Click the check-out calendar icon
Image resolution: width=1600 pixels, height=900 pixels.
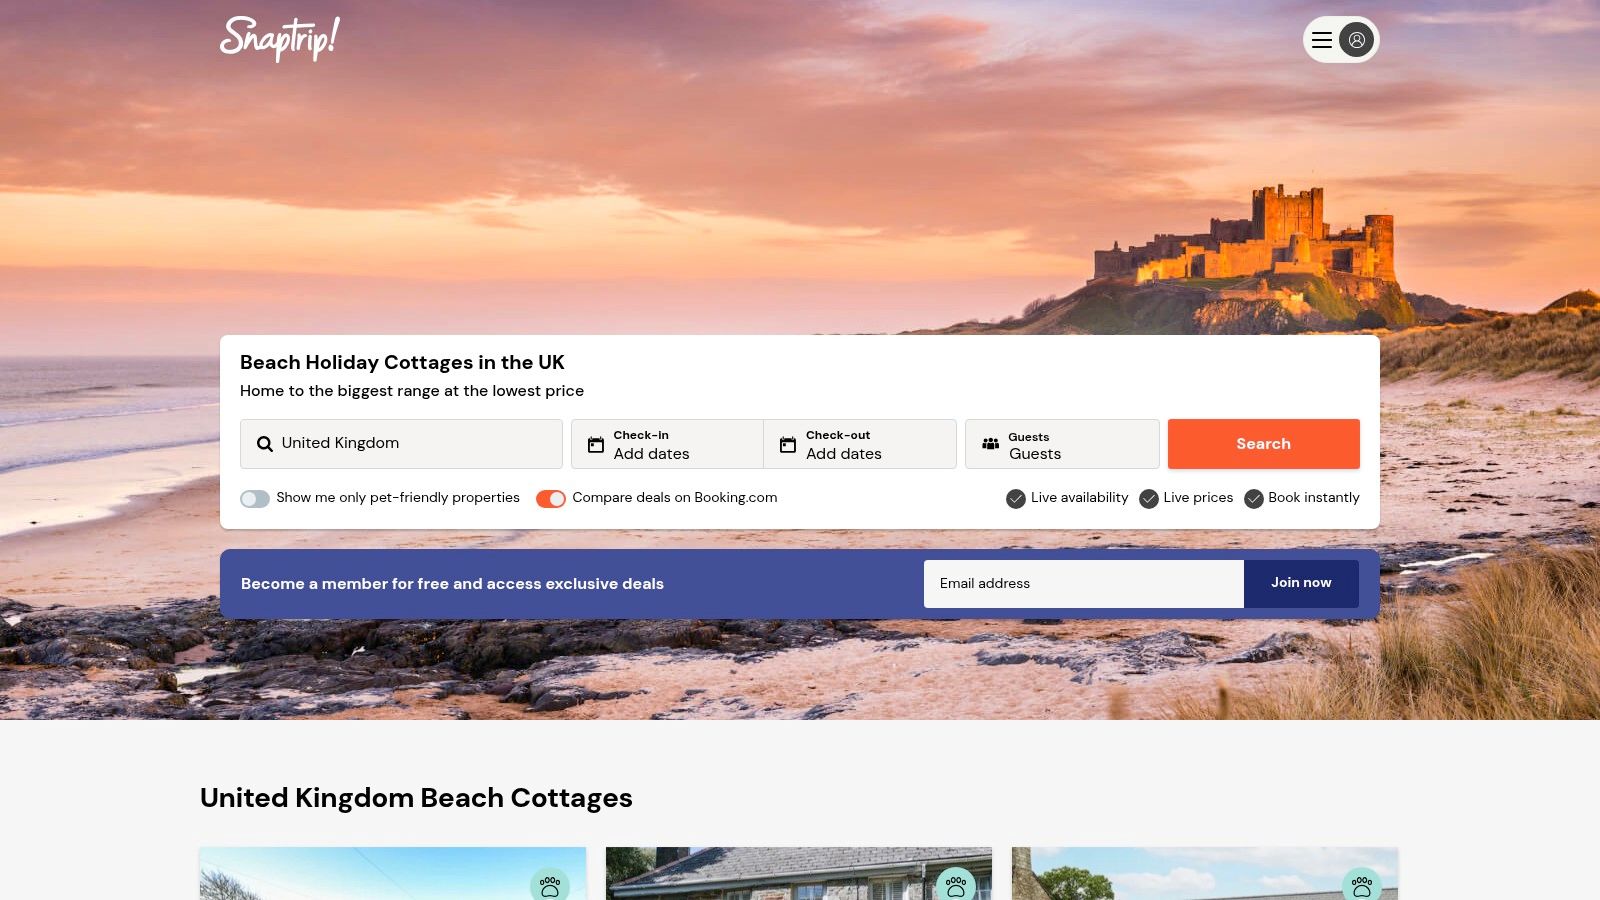[x=788, y=445]
